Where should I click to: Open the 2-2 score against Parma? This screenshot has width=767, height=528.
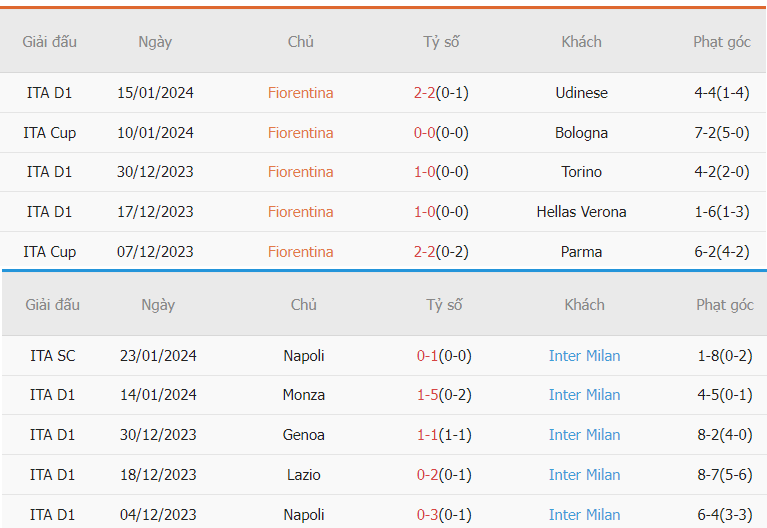424,252
